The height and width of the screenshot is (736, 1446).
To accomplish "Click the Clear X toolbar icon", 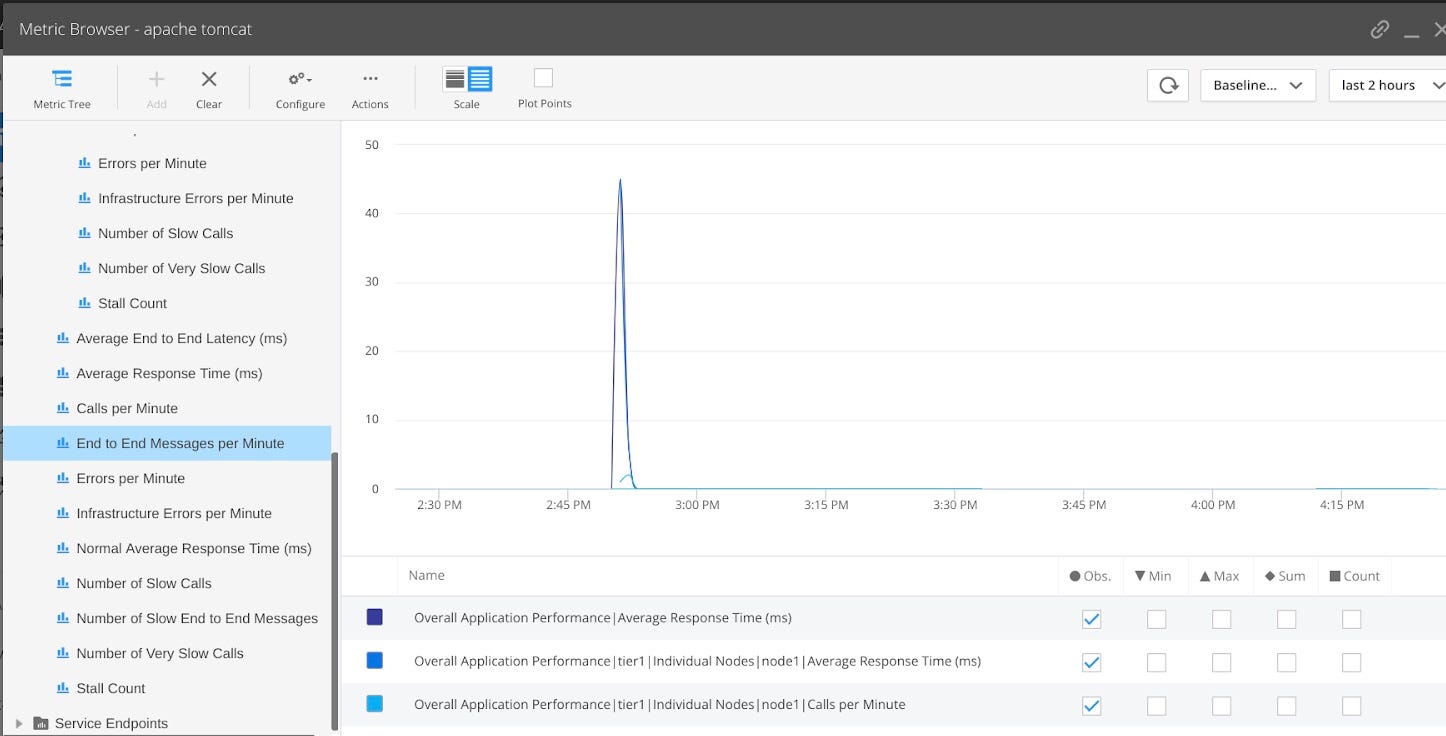I will tap(209, 79).
